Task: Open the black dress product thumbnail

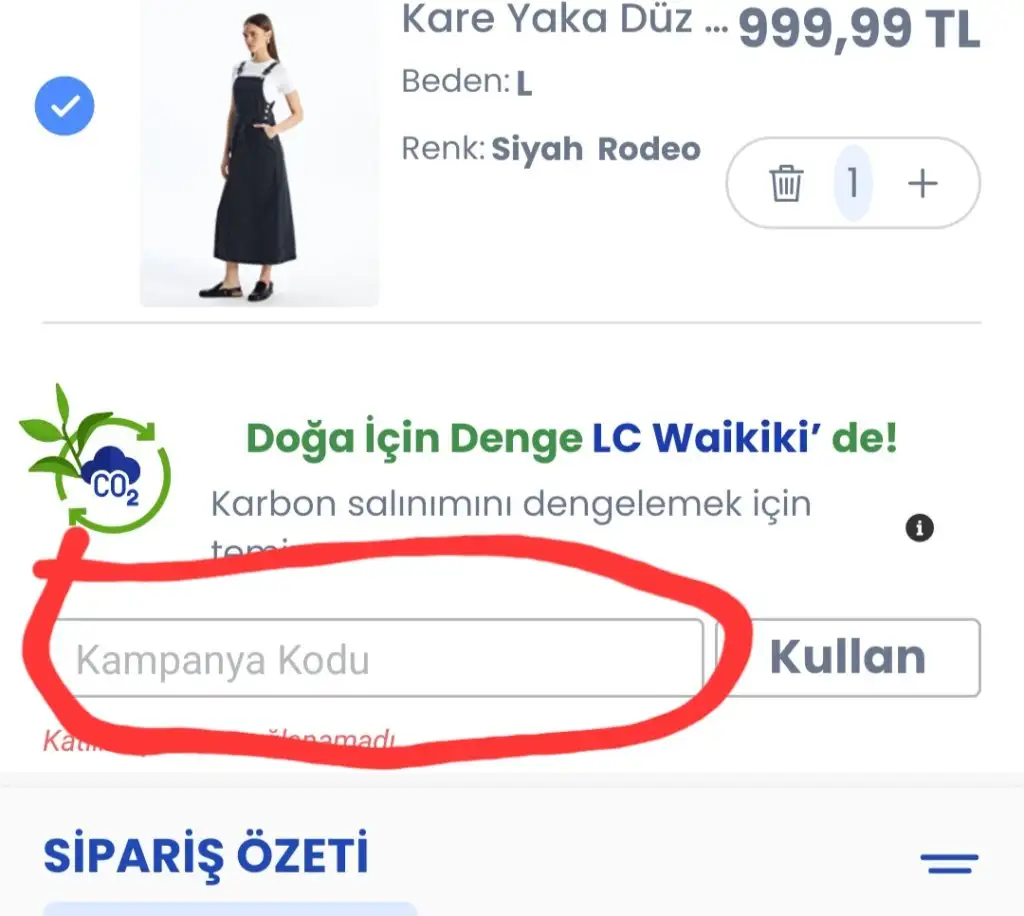Action: pos(259,154)
